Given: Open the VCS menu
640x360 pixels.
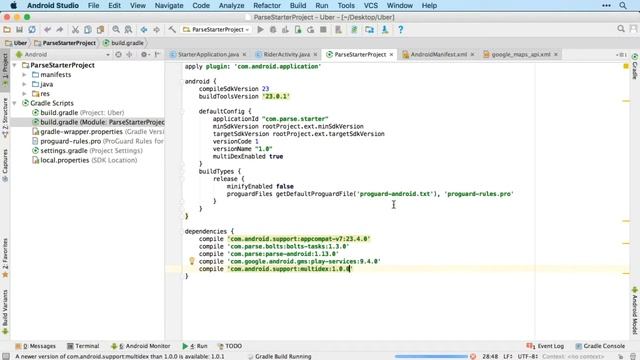Looking at the screenshot, I should click(x=371, y=5).
